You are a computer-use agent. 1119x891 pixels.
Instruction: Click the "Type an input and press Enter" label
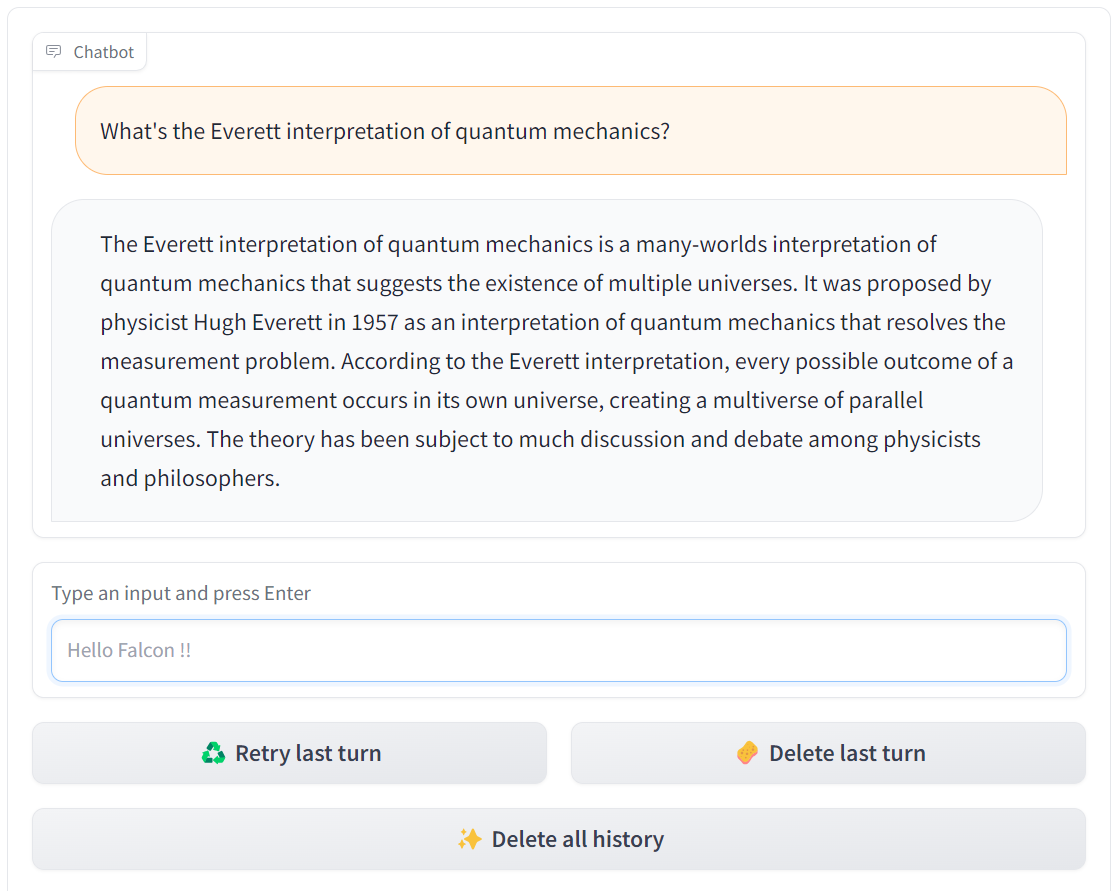click(x=181, y=593)
